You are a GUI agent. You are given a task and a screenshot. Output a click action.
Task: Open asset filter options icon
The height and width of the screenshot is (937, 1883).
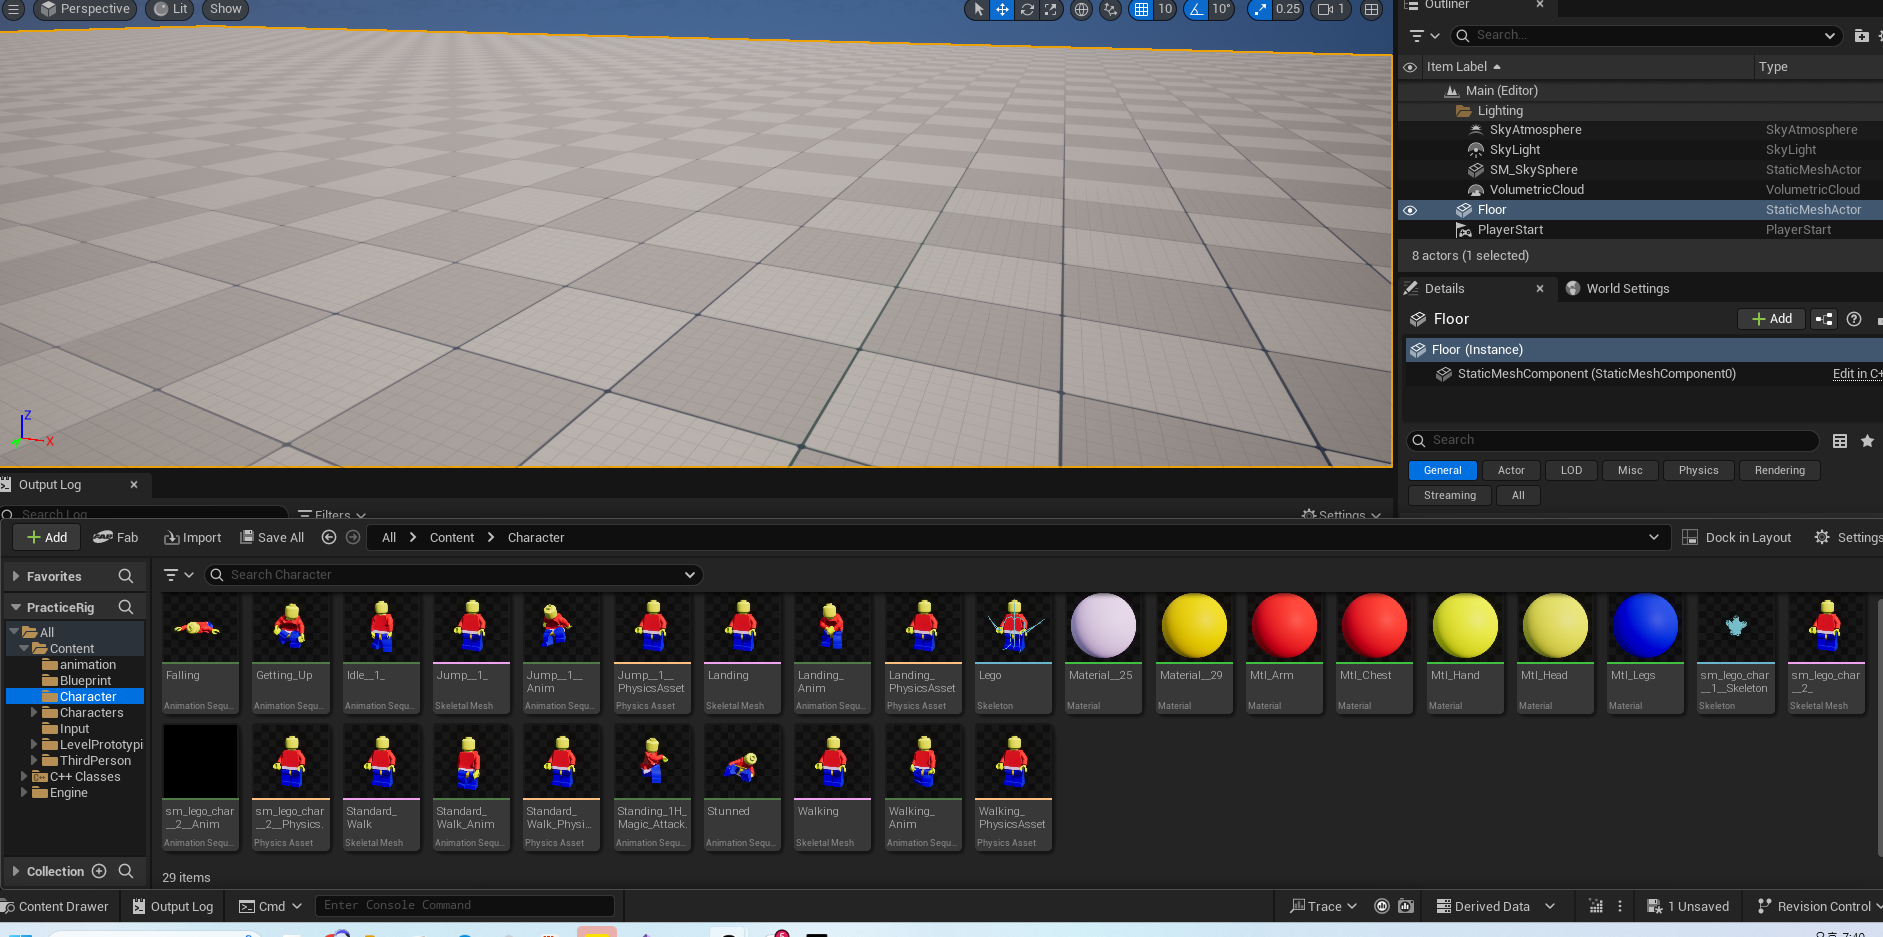[179, 575]
